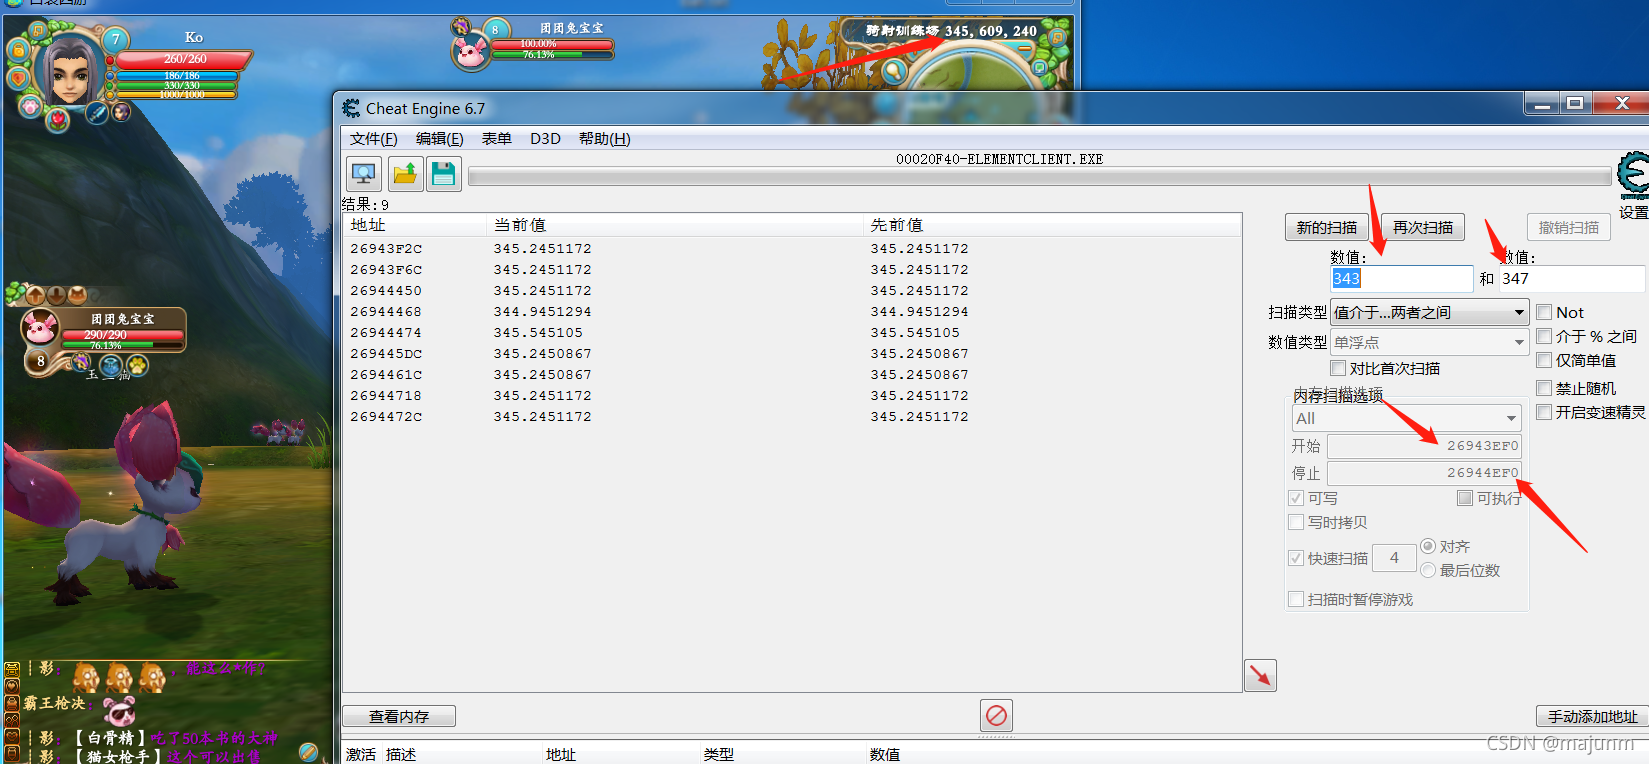Viewport: 1649px width, 764px height.
Task: Click the scan progress bar
Action: (1040, 177)
